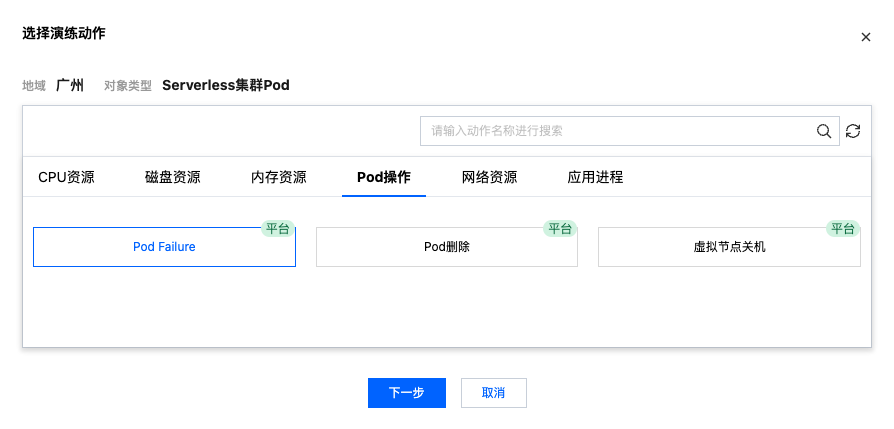Click the 下一步 button
This screenshot has width=894, height=429.
click(406, 392)
